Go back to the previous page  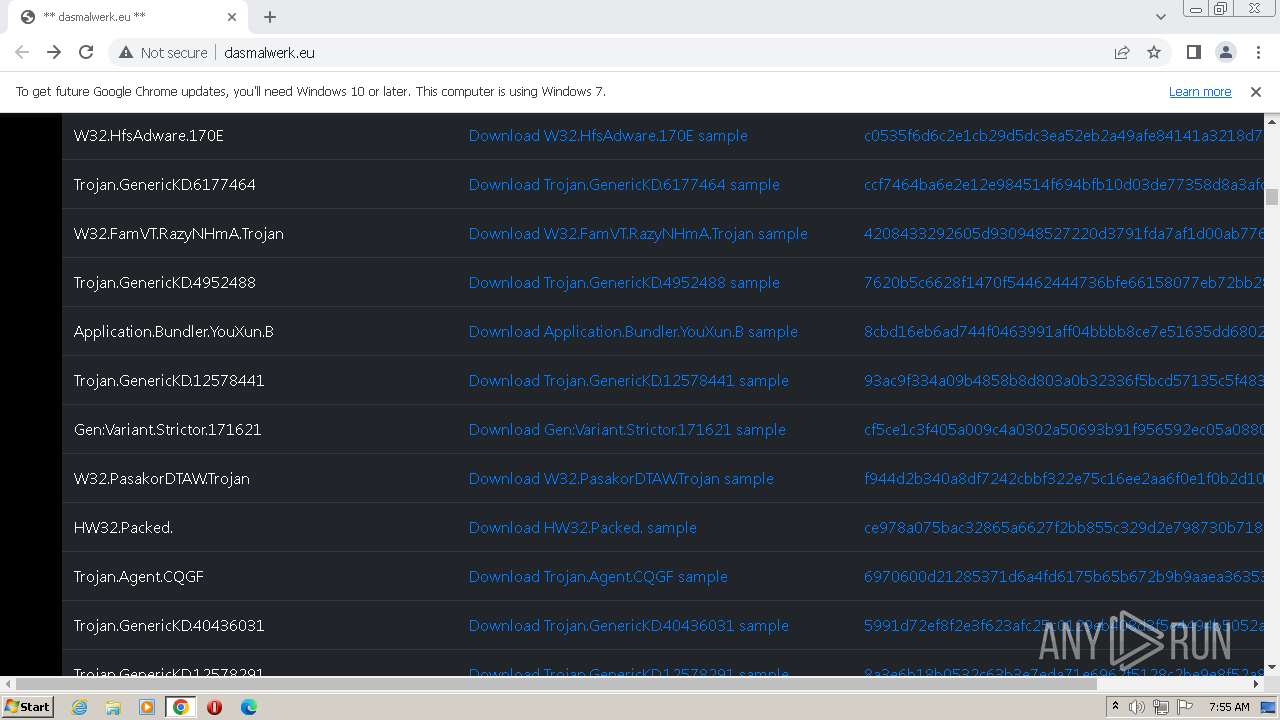(22, 52)
